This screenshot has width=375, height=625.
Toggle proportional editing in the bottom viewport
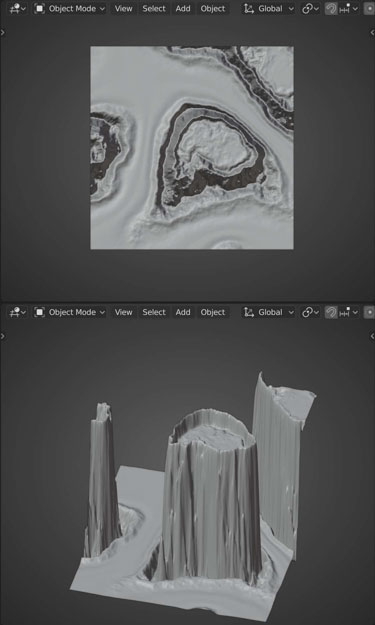click(369, 312)
